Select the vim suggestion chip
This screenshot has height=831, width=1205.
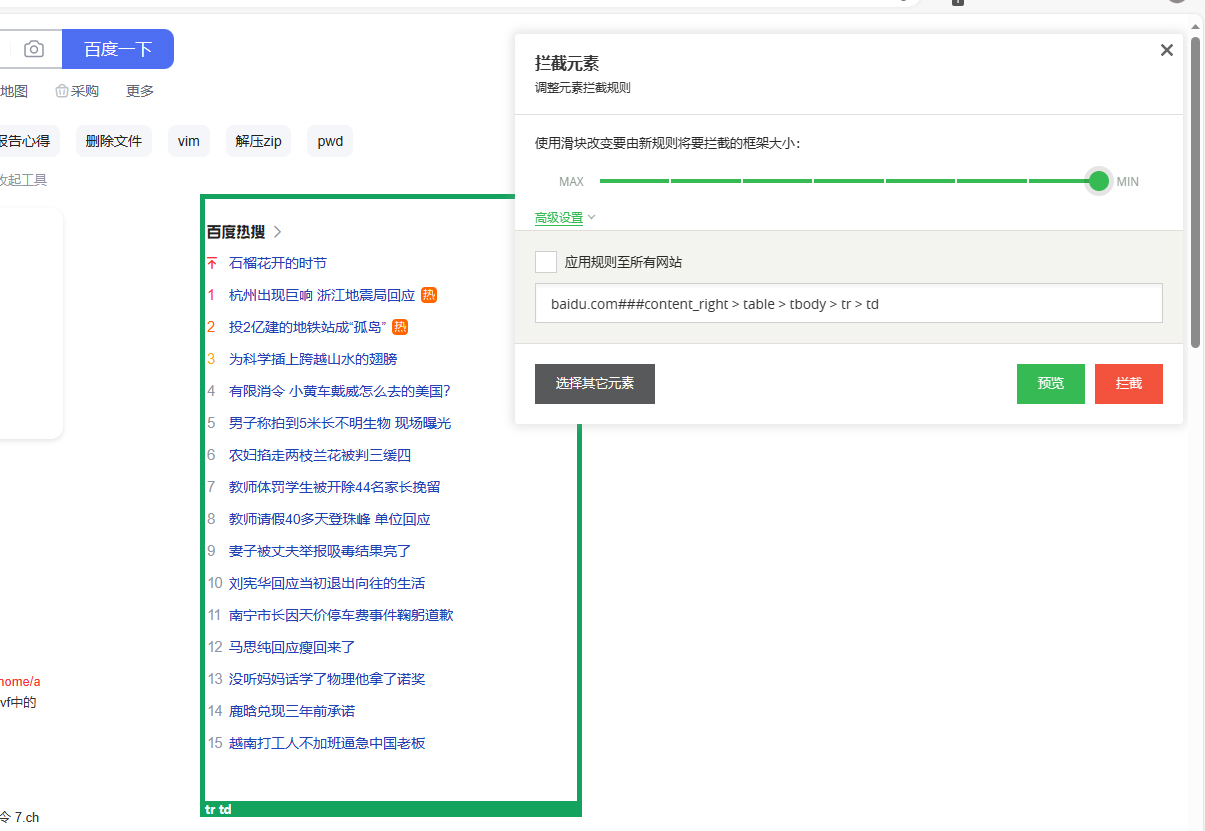[x=189, y=141]
